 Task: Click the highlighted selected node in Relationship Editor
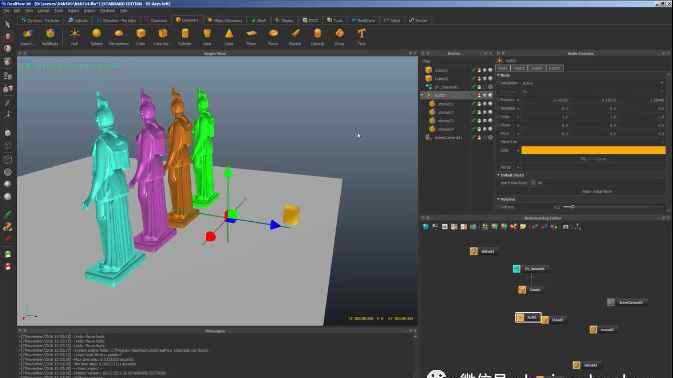tap(528, 318)
